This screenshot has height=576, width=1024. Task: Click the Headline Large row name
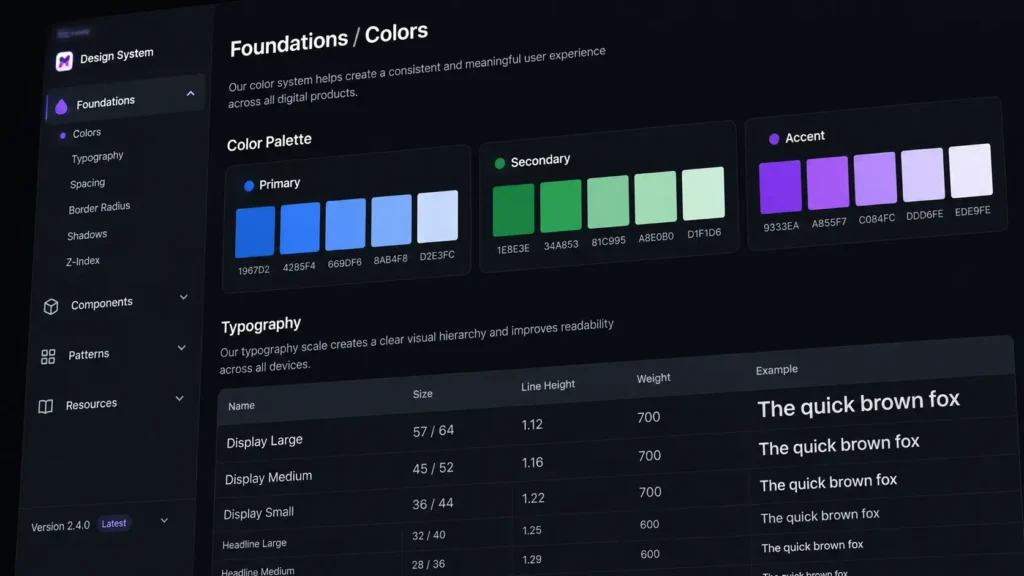(x=254, y=544)
